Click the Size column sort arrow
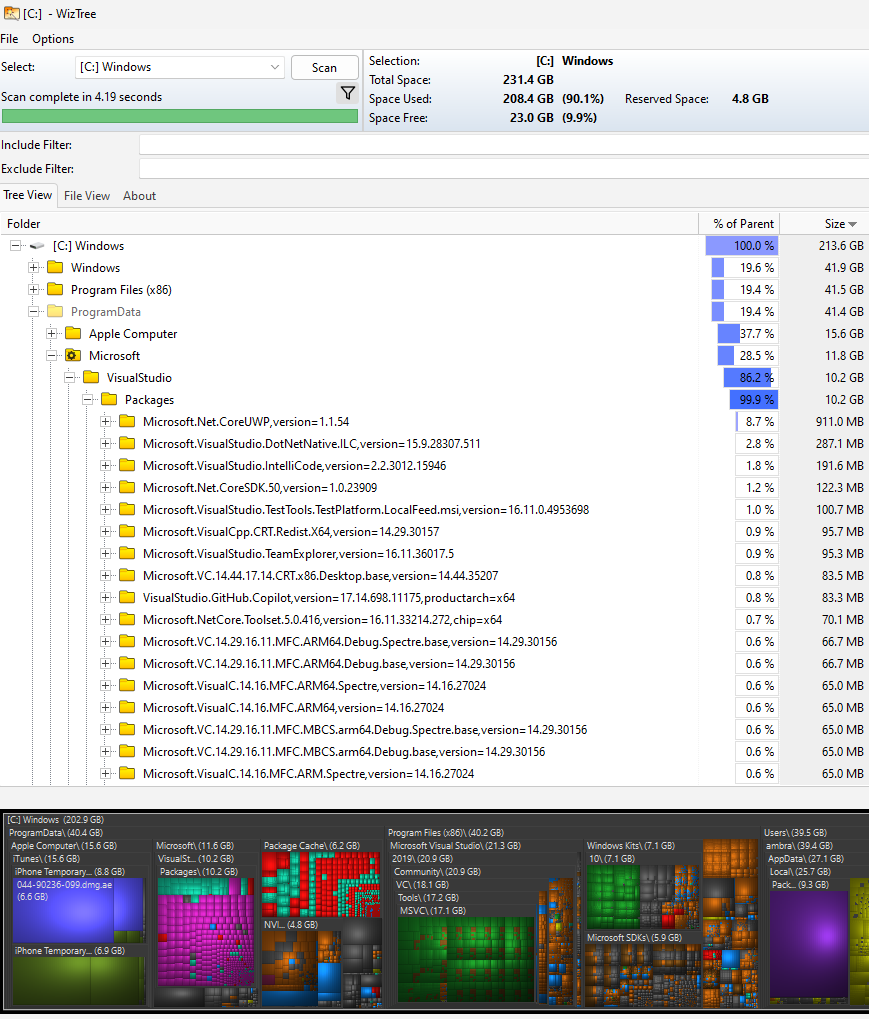 853,224
